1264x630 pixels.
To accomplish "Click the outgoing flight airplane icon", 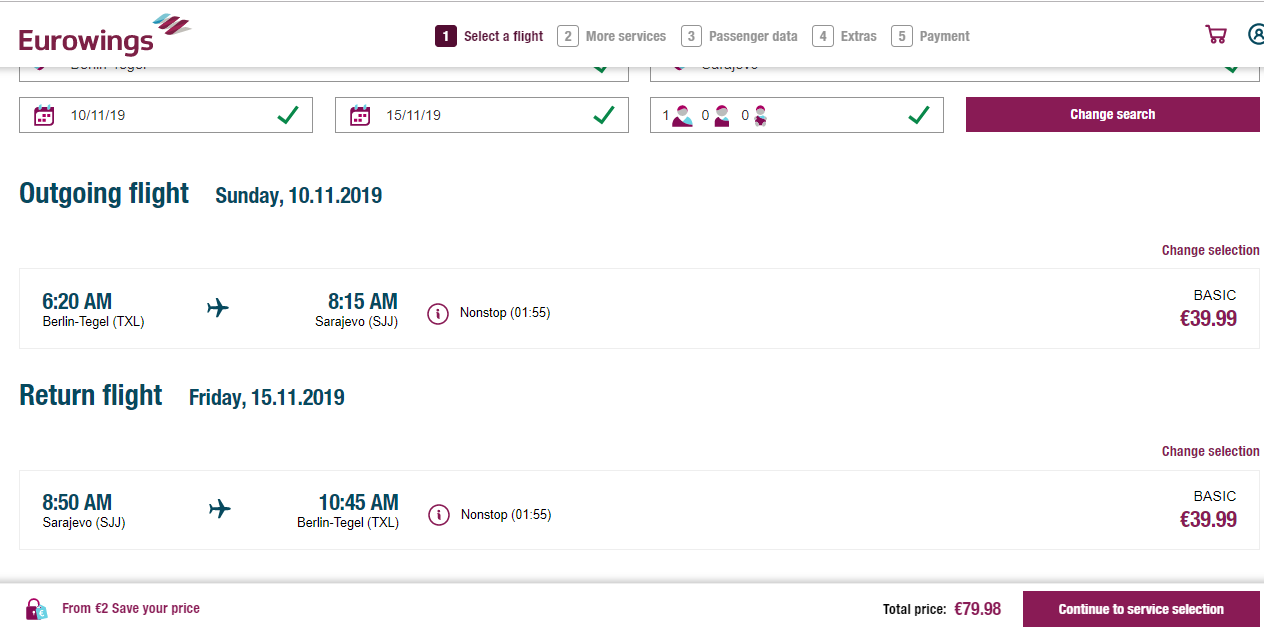I will 218,308.
